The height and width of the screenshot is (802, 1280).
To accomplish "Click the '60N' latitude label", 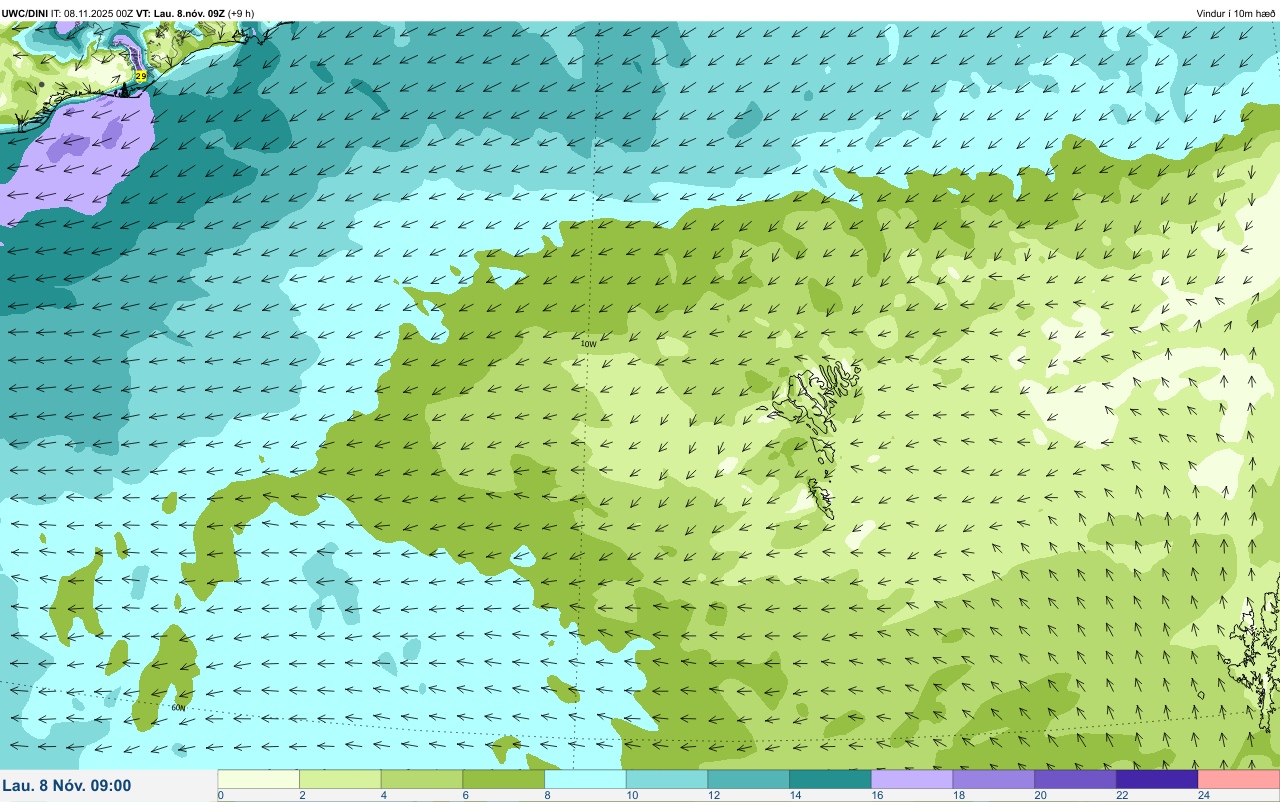I will pyautogui.click(x=179, y=707).
